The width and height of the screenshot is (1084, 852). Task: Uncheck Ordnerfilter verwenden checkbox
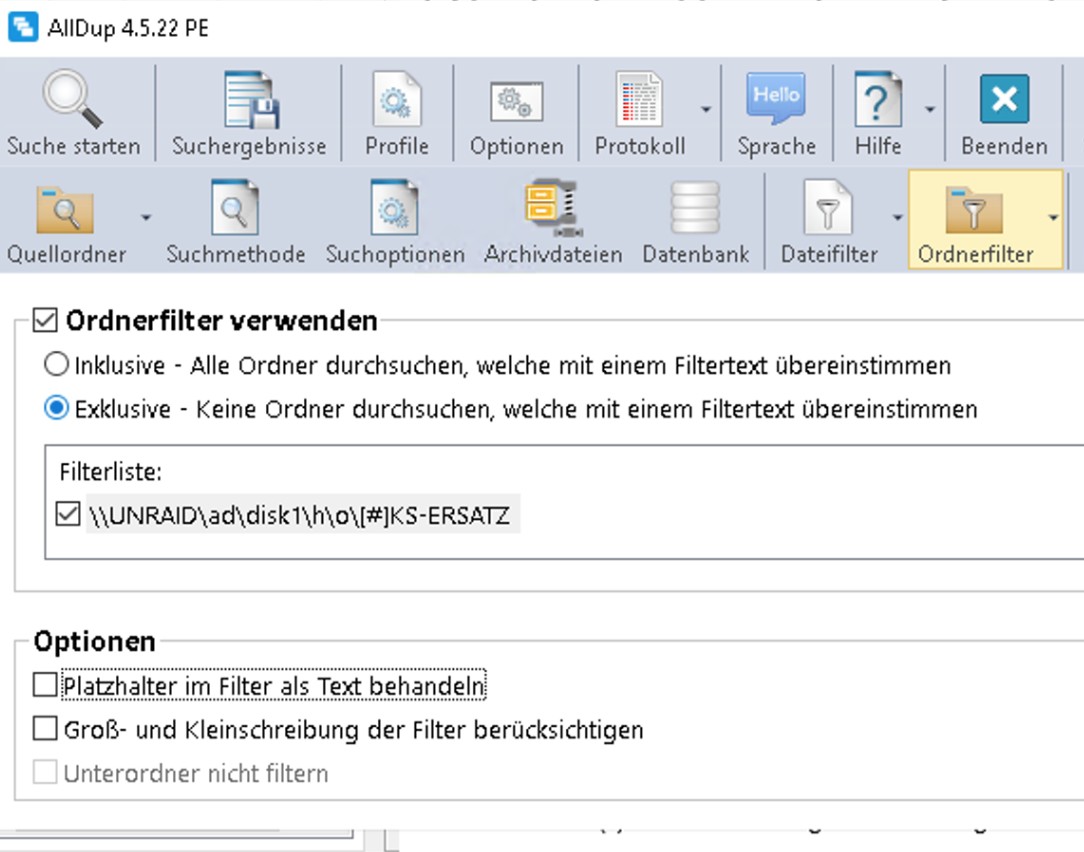pos(45,321)
